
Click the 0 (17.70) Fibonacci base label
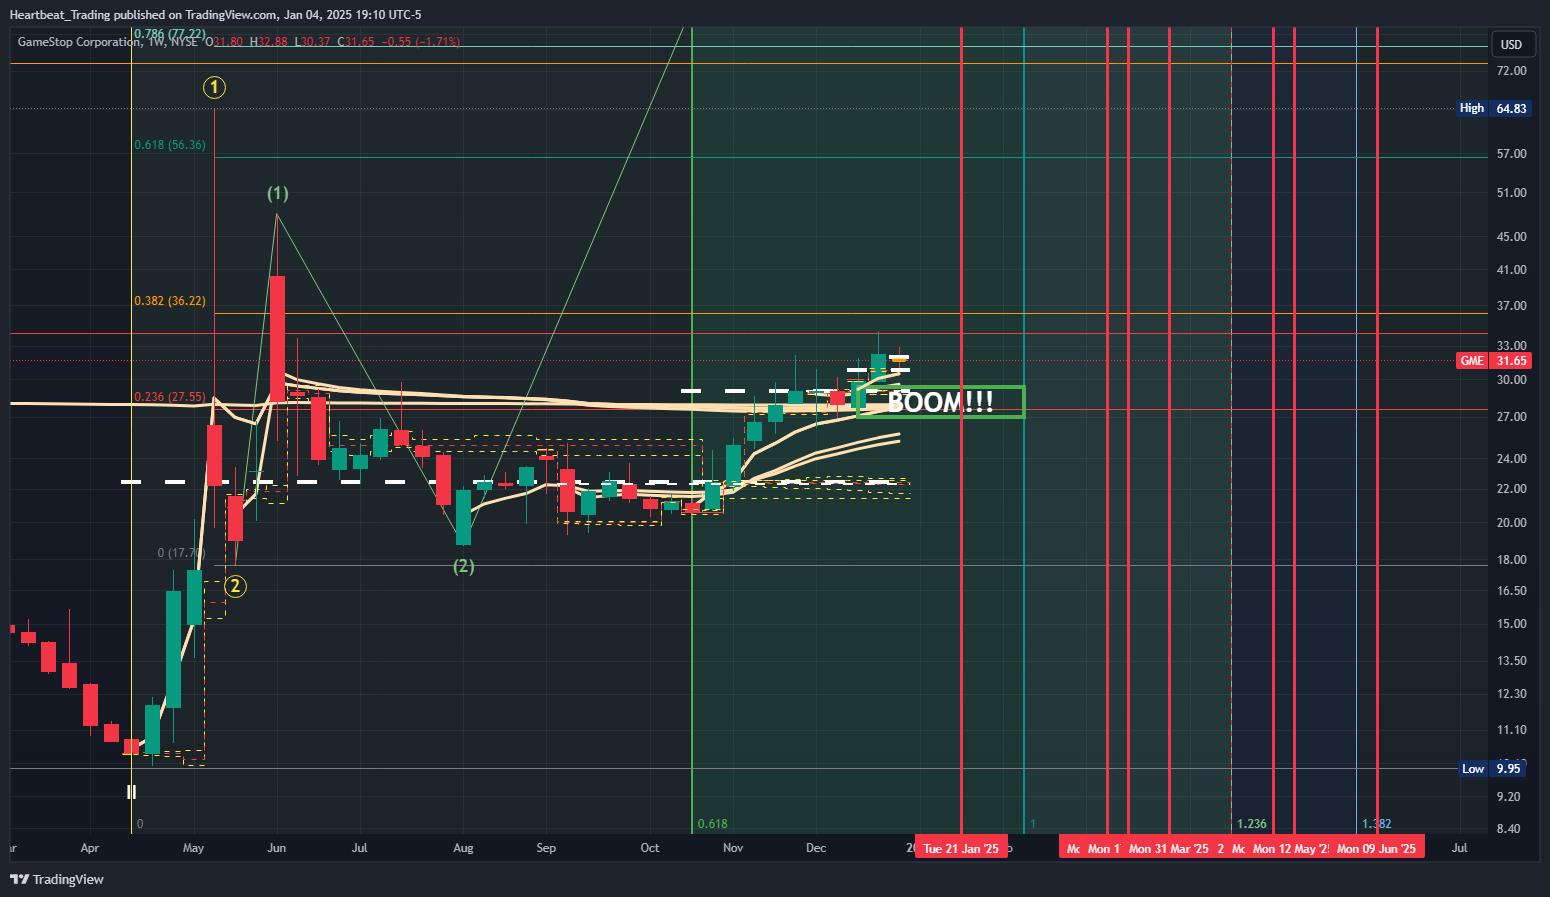181,553
